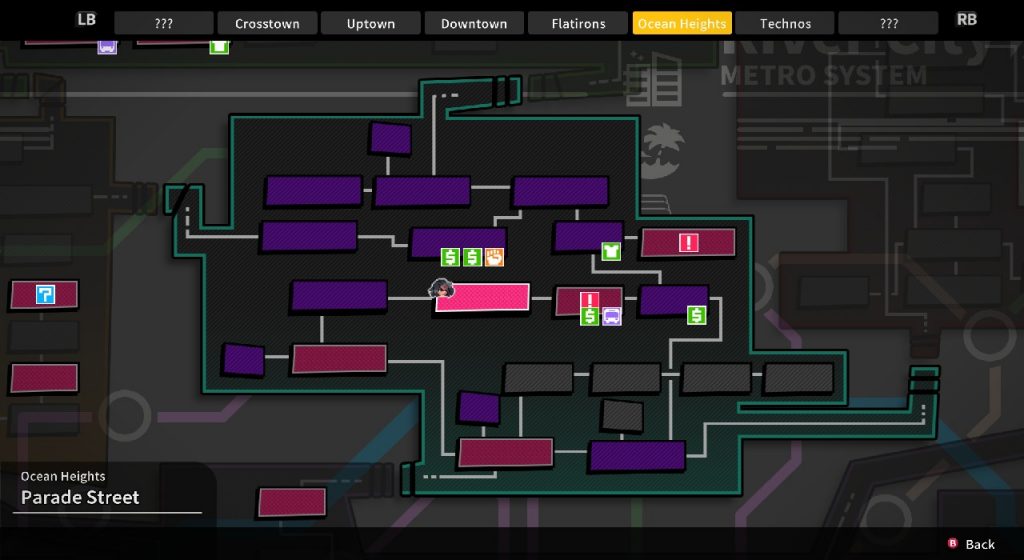Click the exclamation mark above the dollar and bus icons
The width and height of the screenshot is (1024, 560).
[589, 299]
